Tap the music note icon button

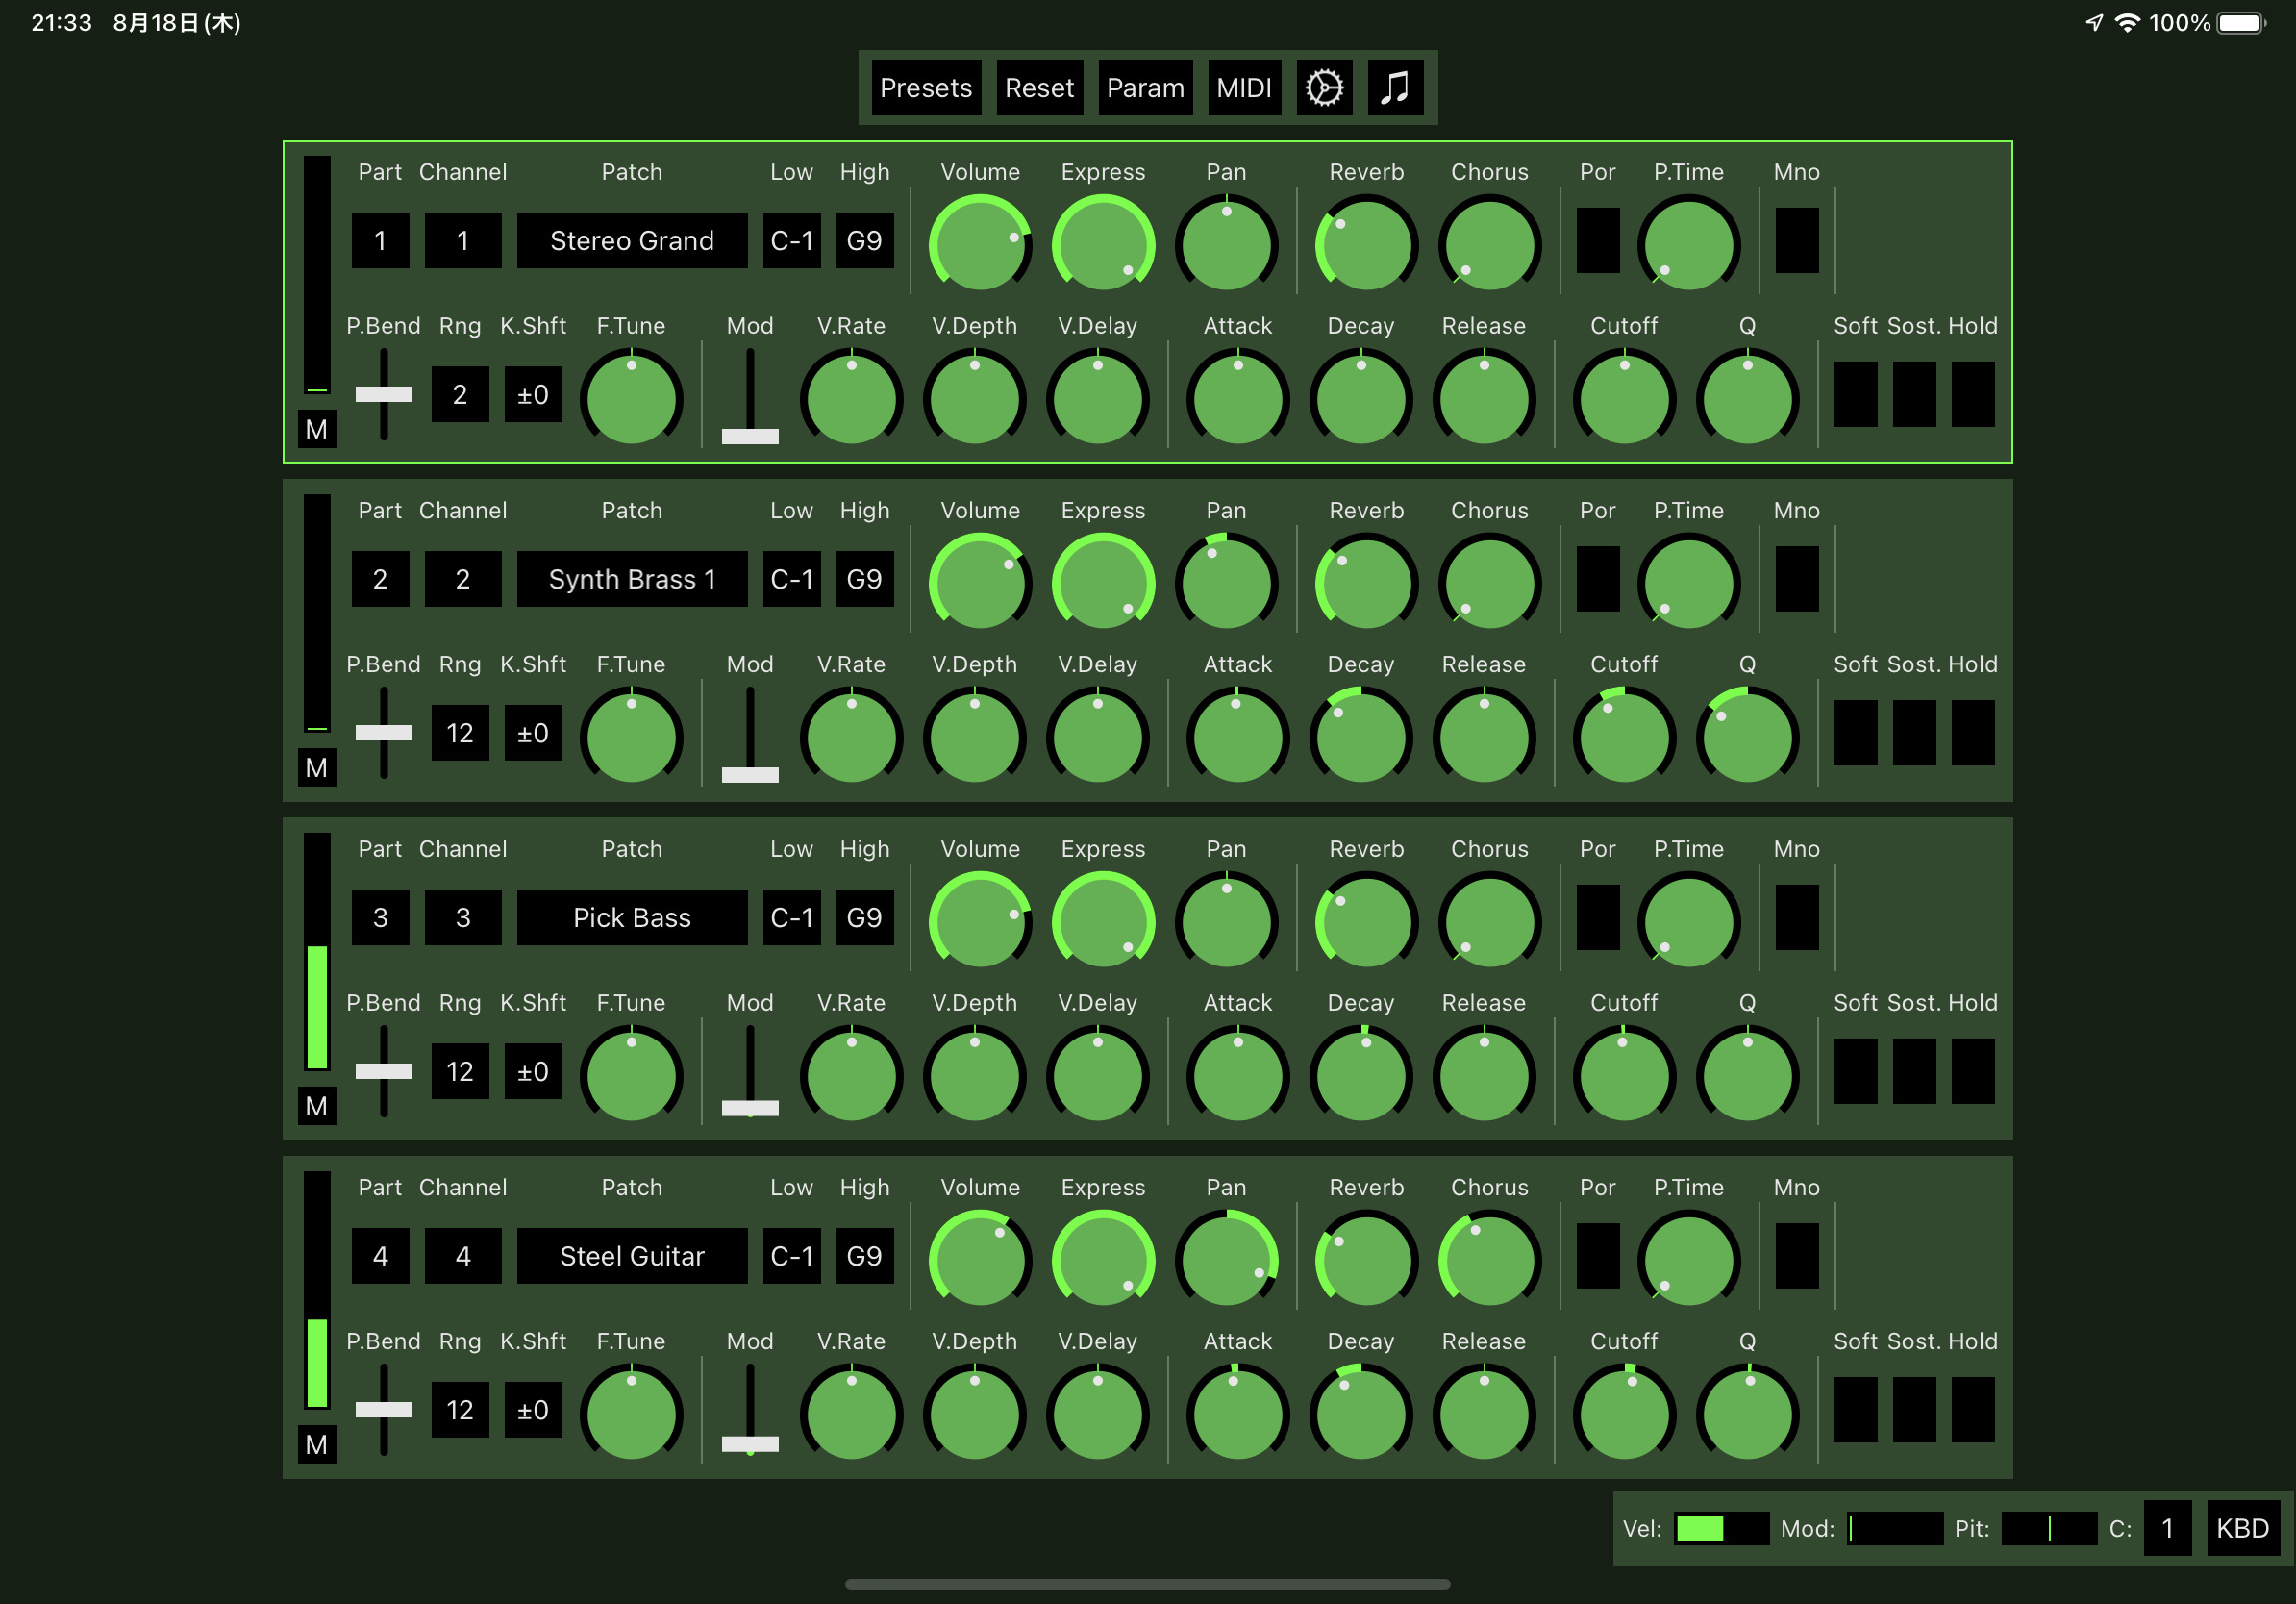tap(1395, 88)
